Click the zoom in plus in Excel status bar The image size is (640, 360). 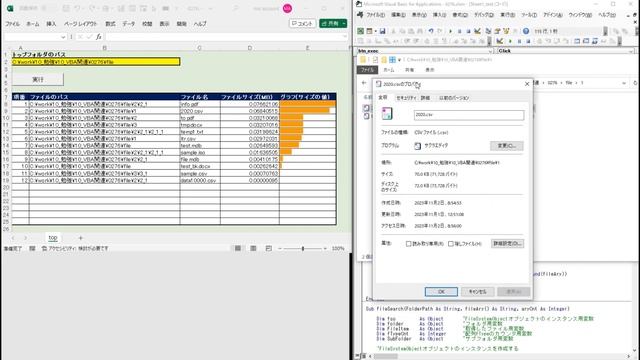tap(325, 248)
